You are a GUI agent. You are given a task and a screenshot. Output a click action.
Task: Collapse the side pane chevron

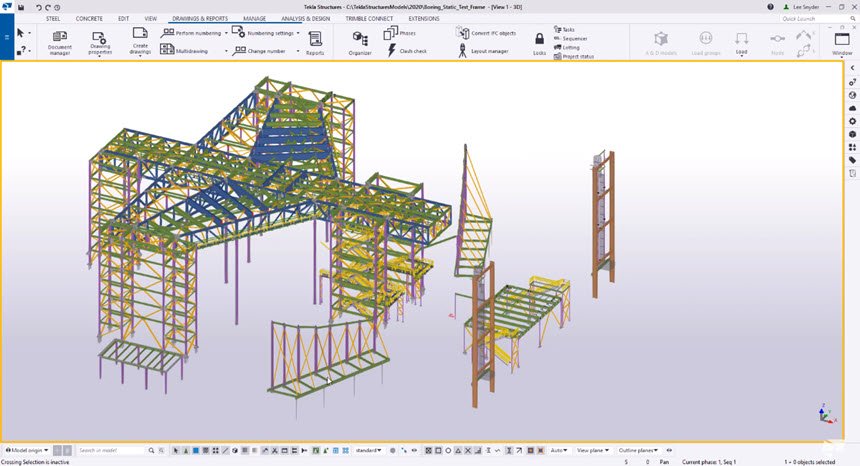point(852,68)
